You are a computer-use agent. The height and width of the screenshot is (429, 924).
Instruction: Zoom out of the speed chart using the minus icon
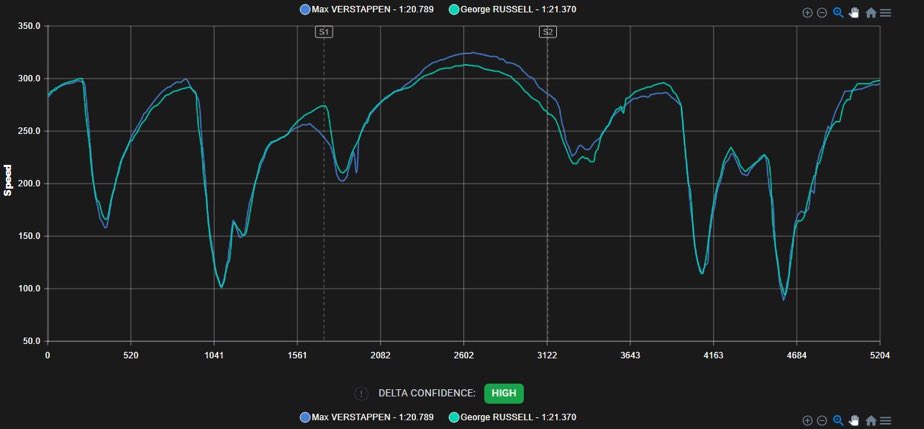click(822, 12)
